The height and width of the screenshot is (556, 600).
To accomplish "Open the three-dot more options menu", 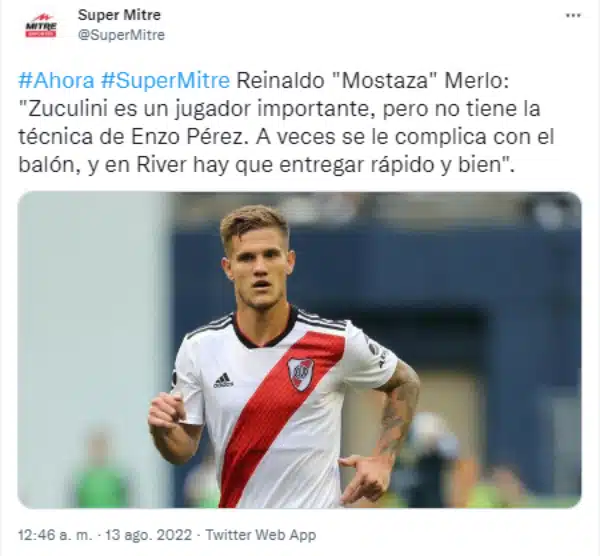I will [573, 16].
